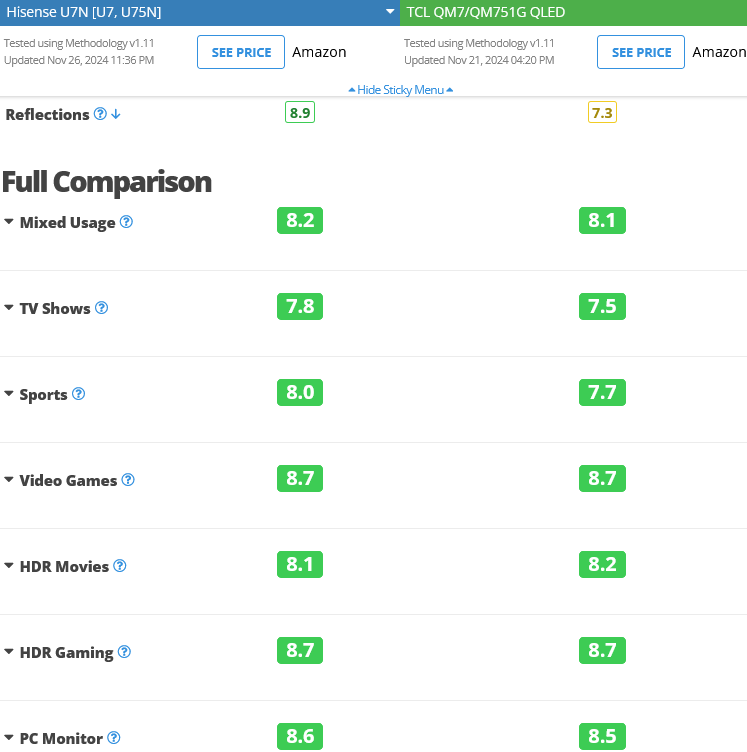
Task: Expand the HDR Gaming row triangle
Action: tap(9, 651)
